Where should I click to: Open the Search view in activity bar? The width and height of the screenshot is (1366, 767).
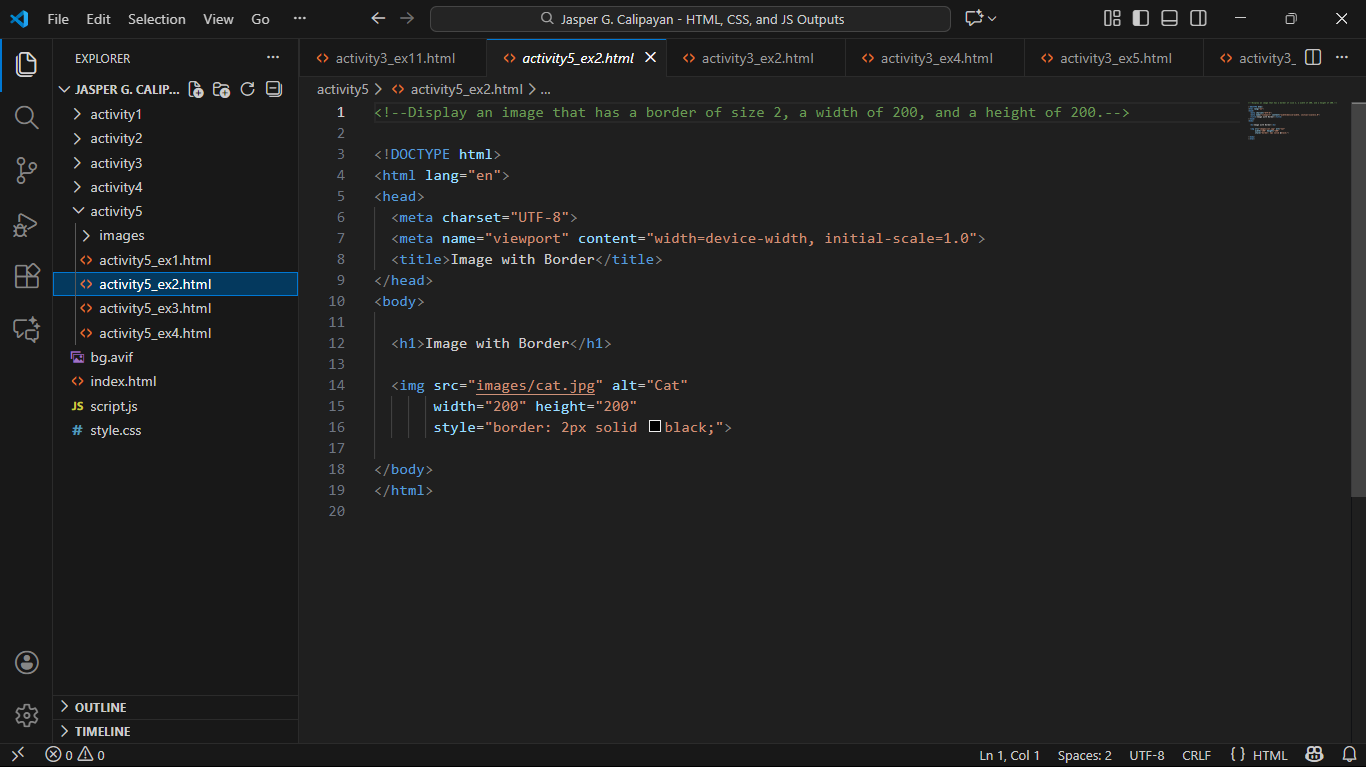coord(27,118)
